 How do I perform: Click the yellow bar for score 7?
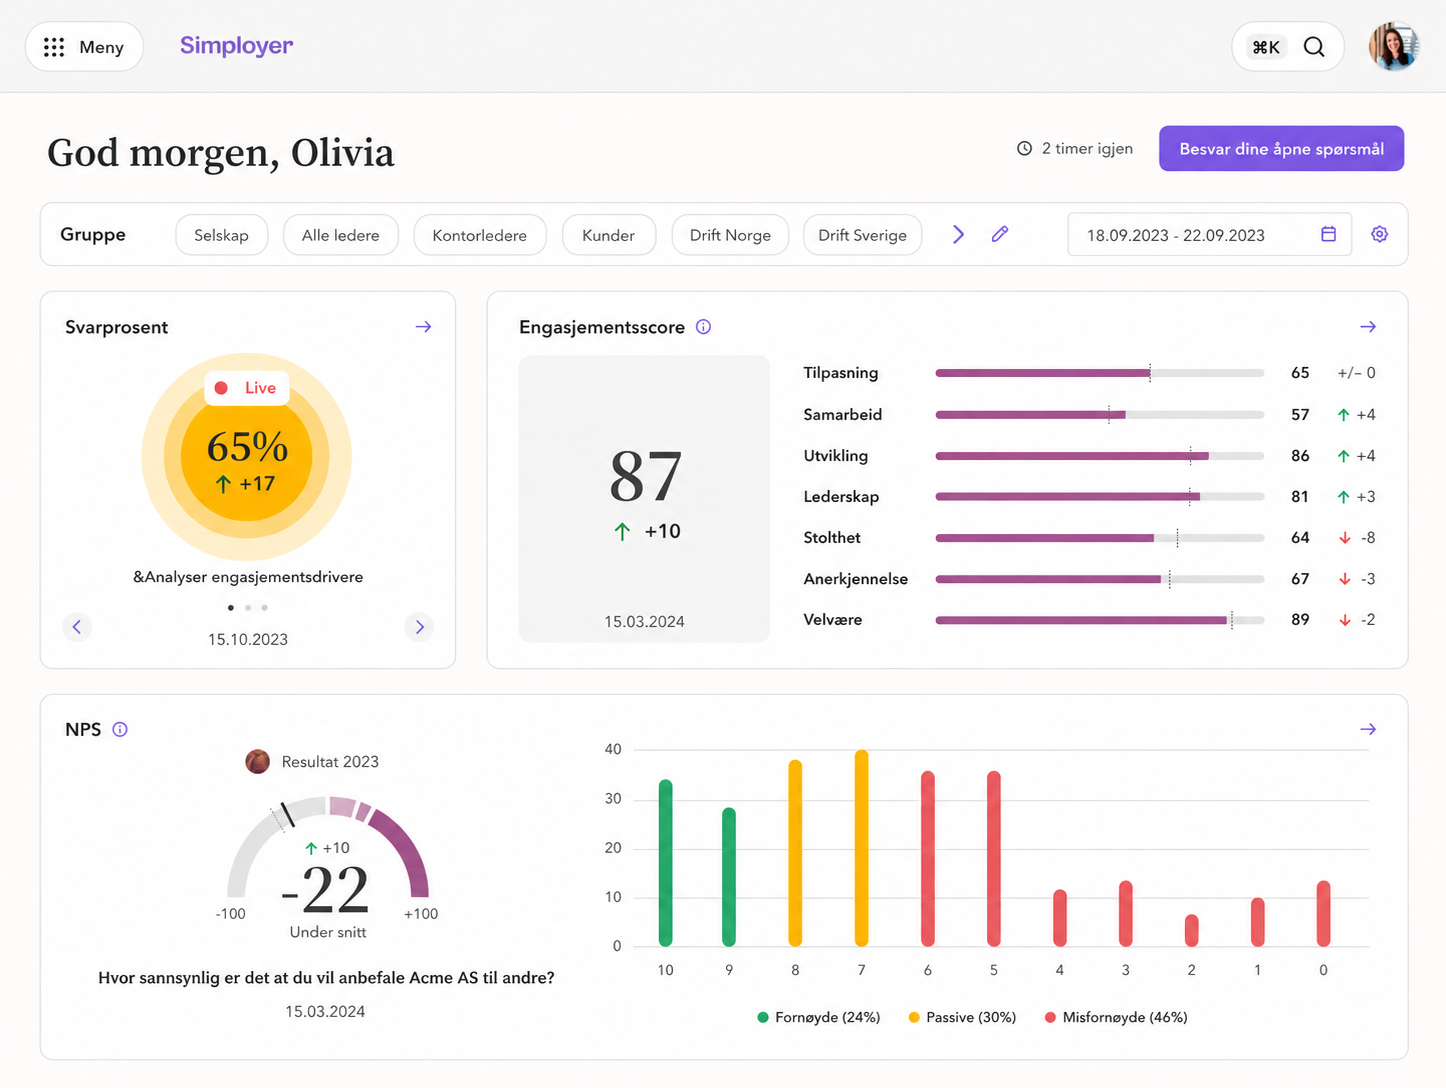click(x=862, y=848)
